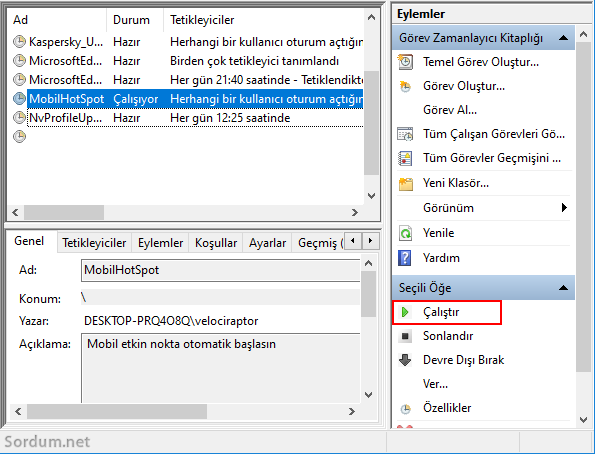Select the MobilHotSpot task row

coord(188,99)
